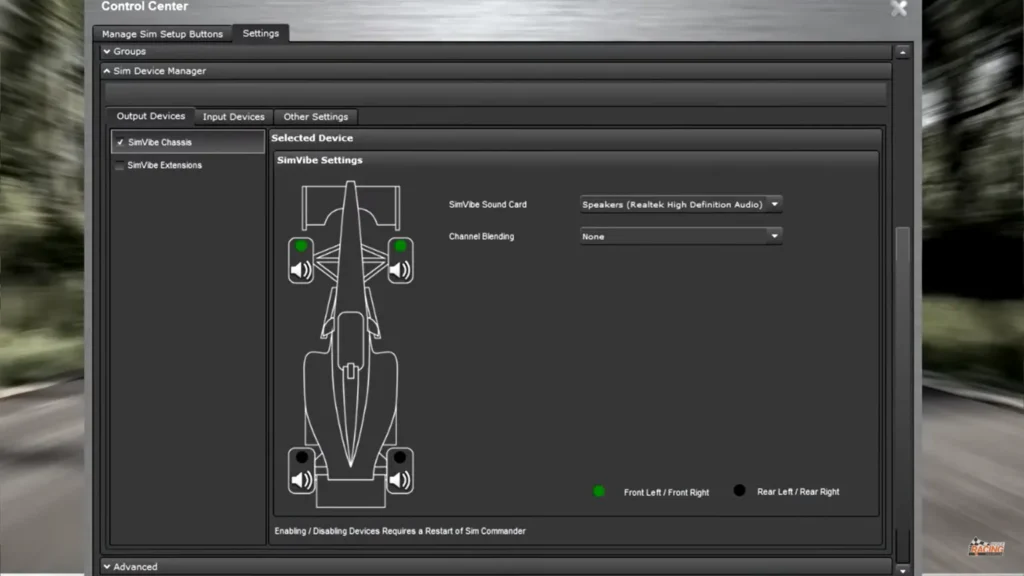Image resolution: width=1024 pixels, height=576 pixels.
Task: Click the scrollbar down arrow
Action: 903,570
